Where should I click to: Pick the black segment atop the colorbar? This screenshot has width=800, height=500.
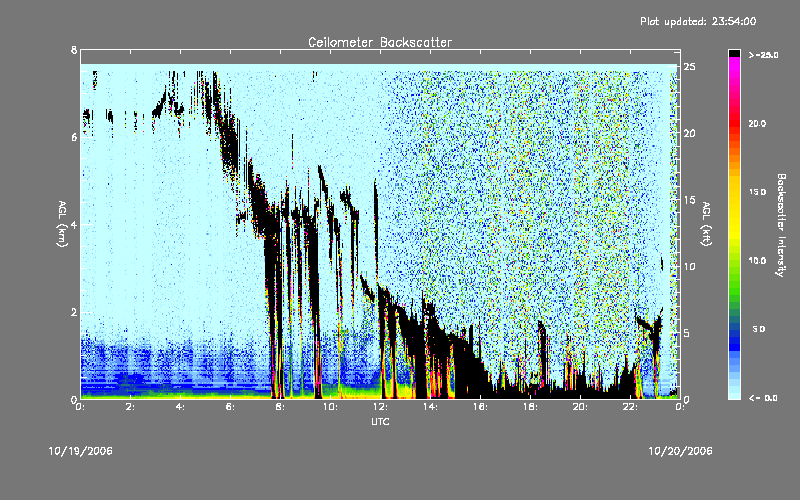click(x=734, y=53)
